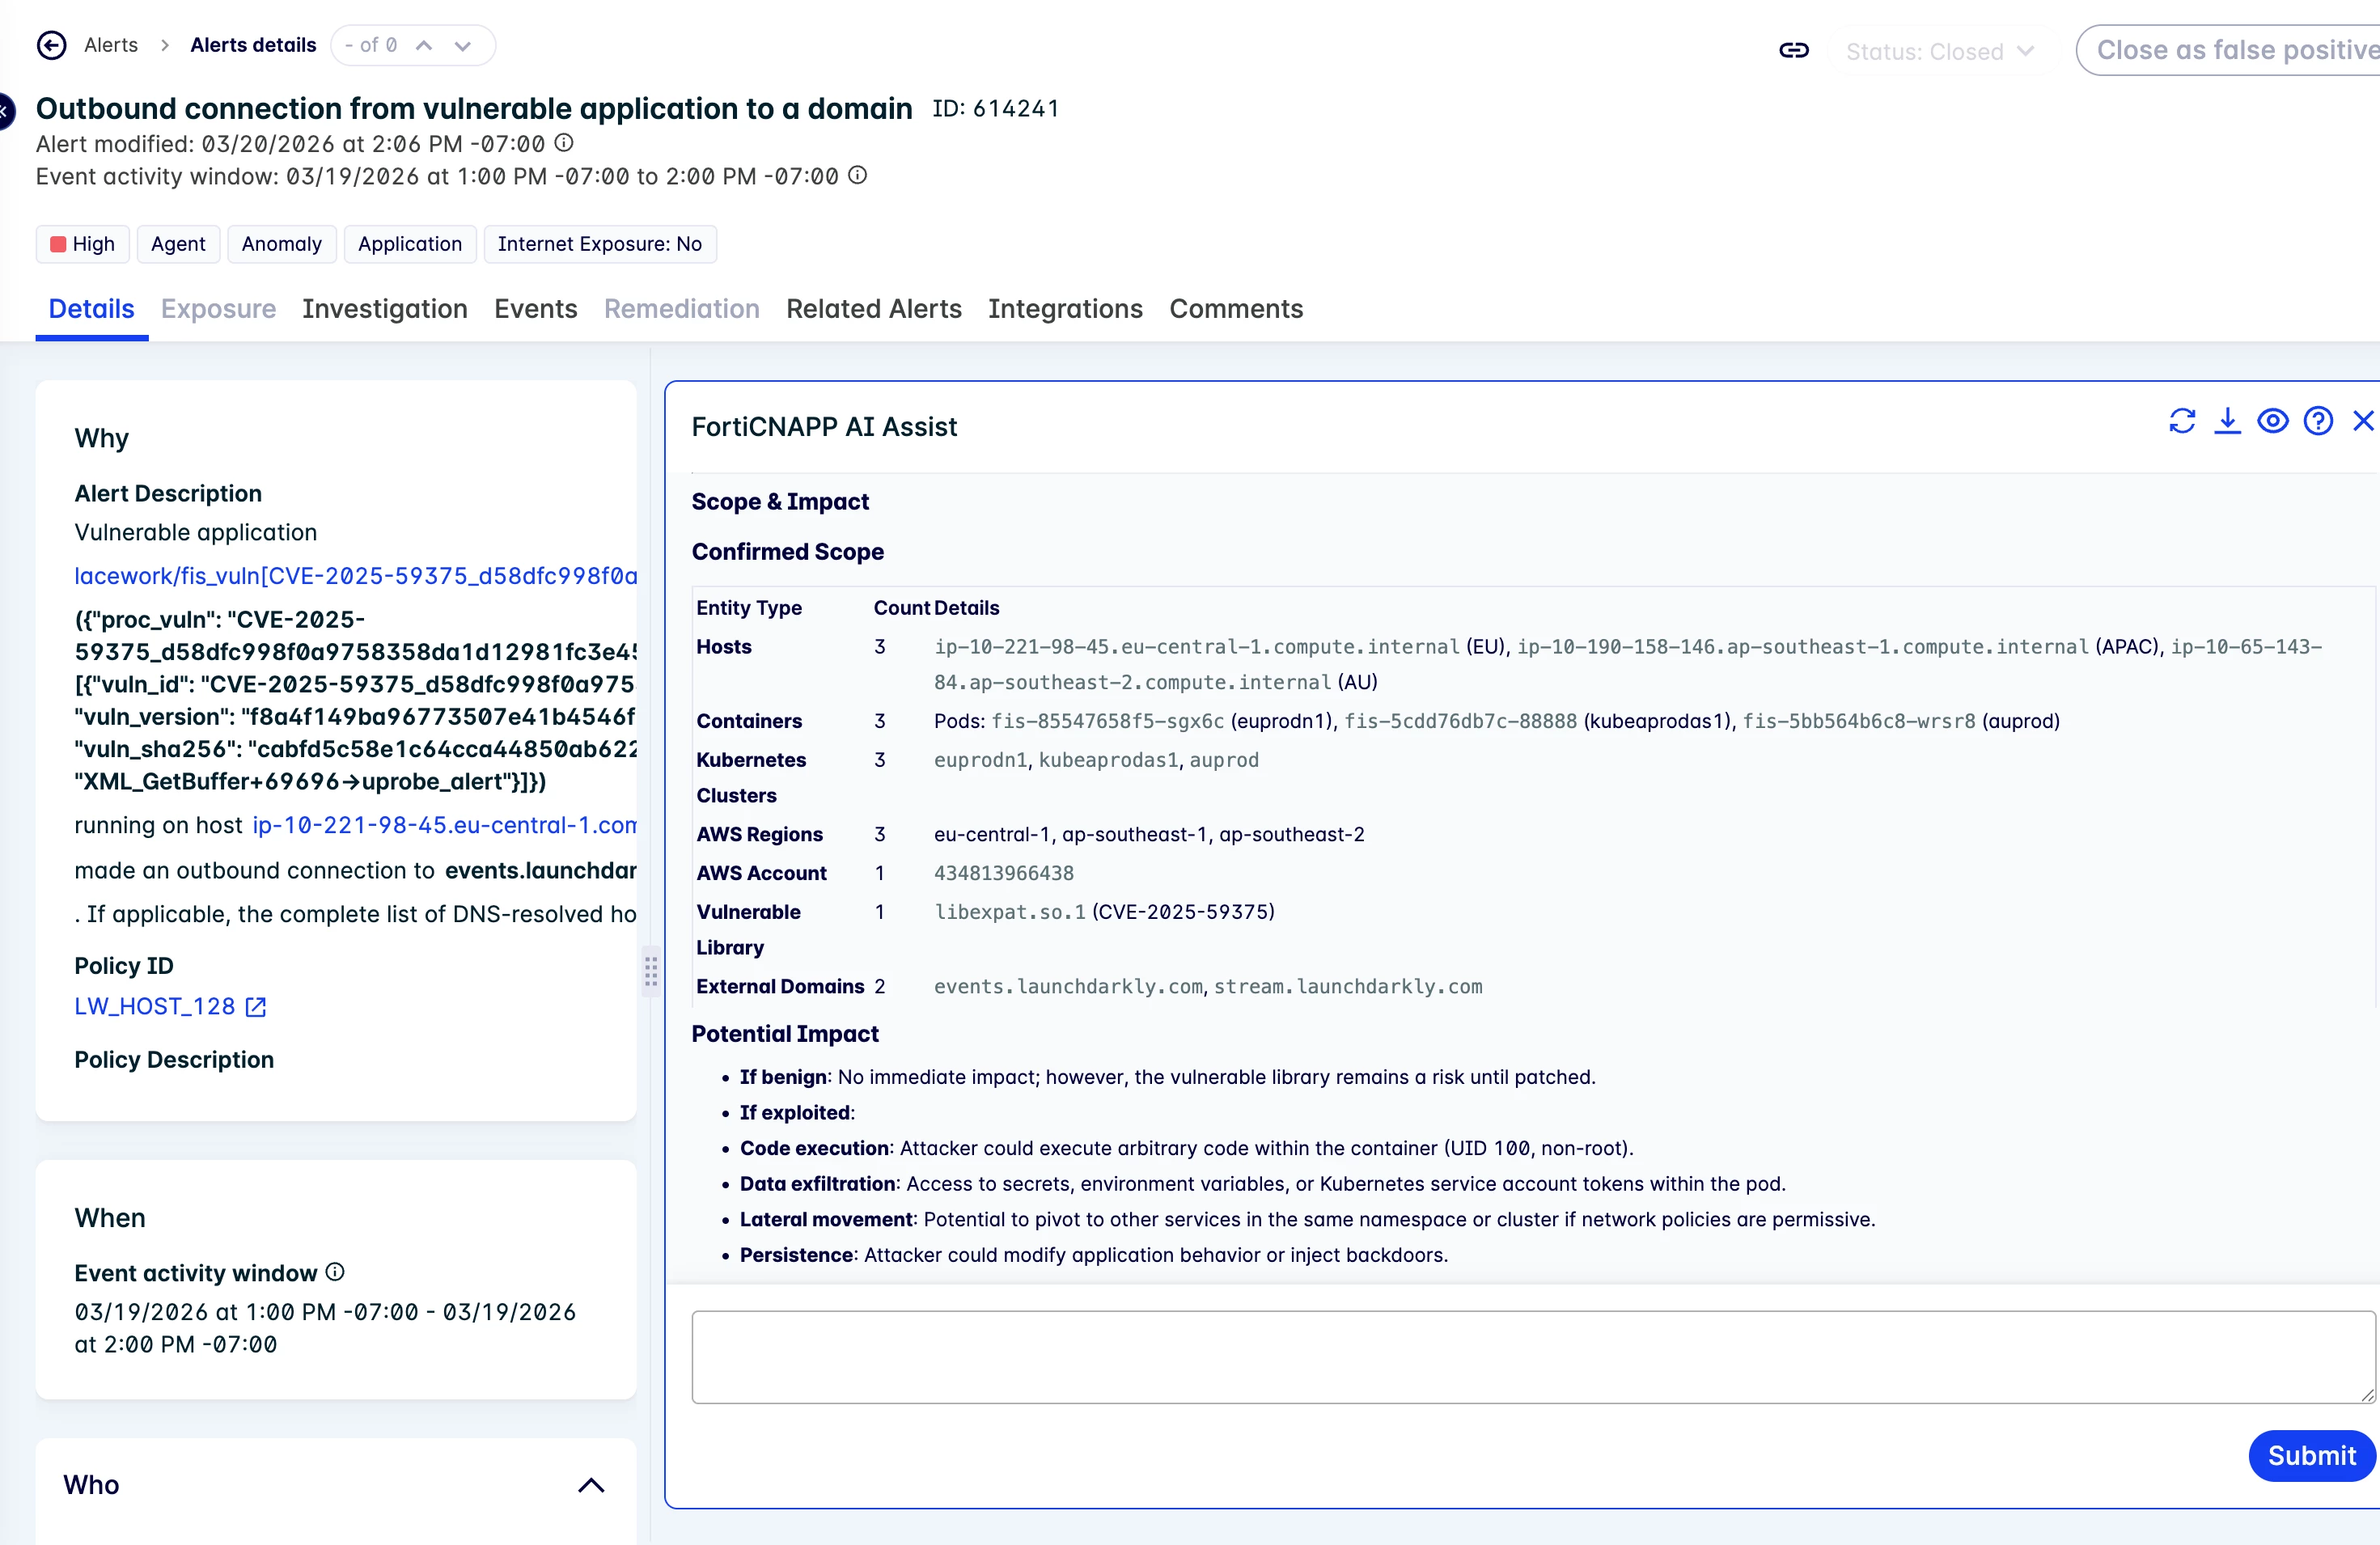
Task: Click the alert title heading
Action: coord(474,108)
